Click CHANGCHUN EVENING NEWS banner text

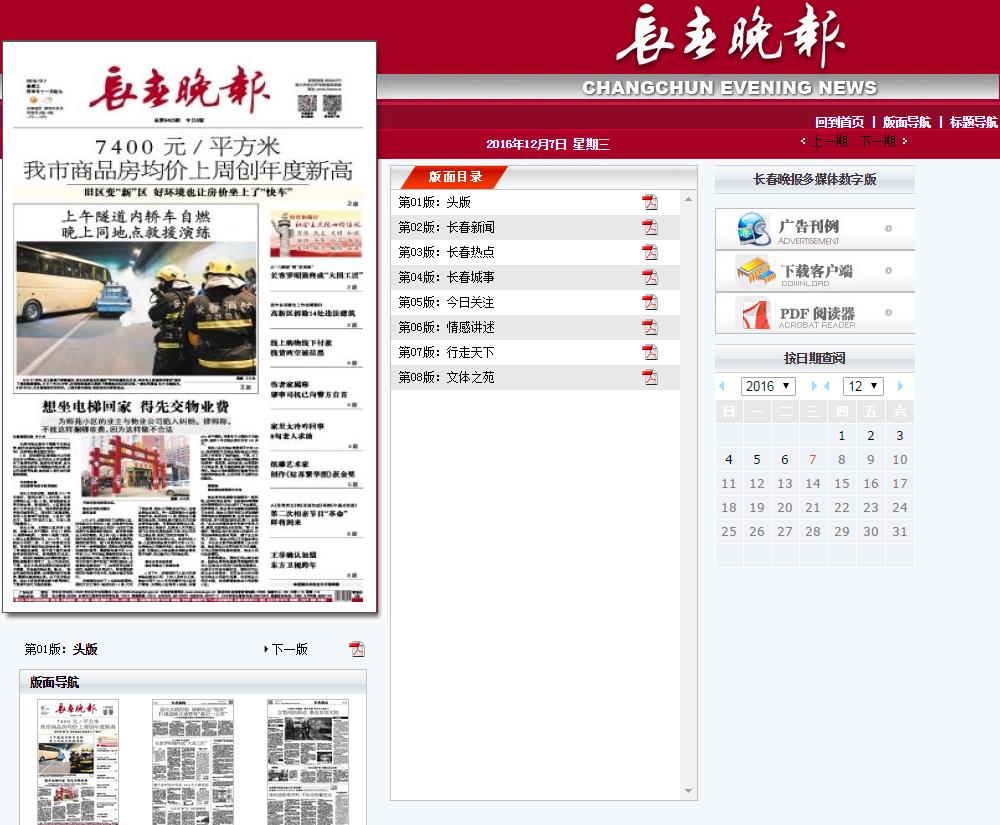point(730,87)
